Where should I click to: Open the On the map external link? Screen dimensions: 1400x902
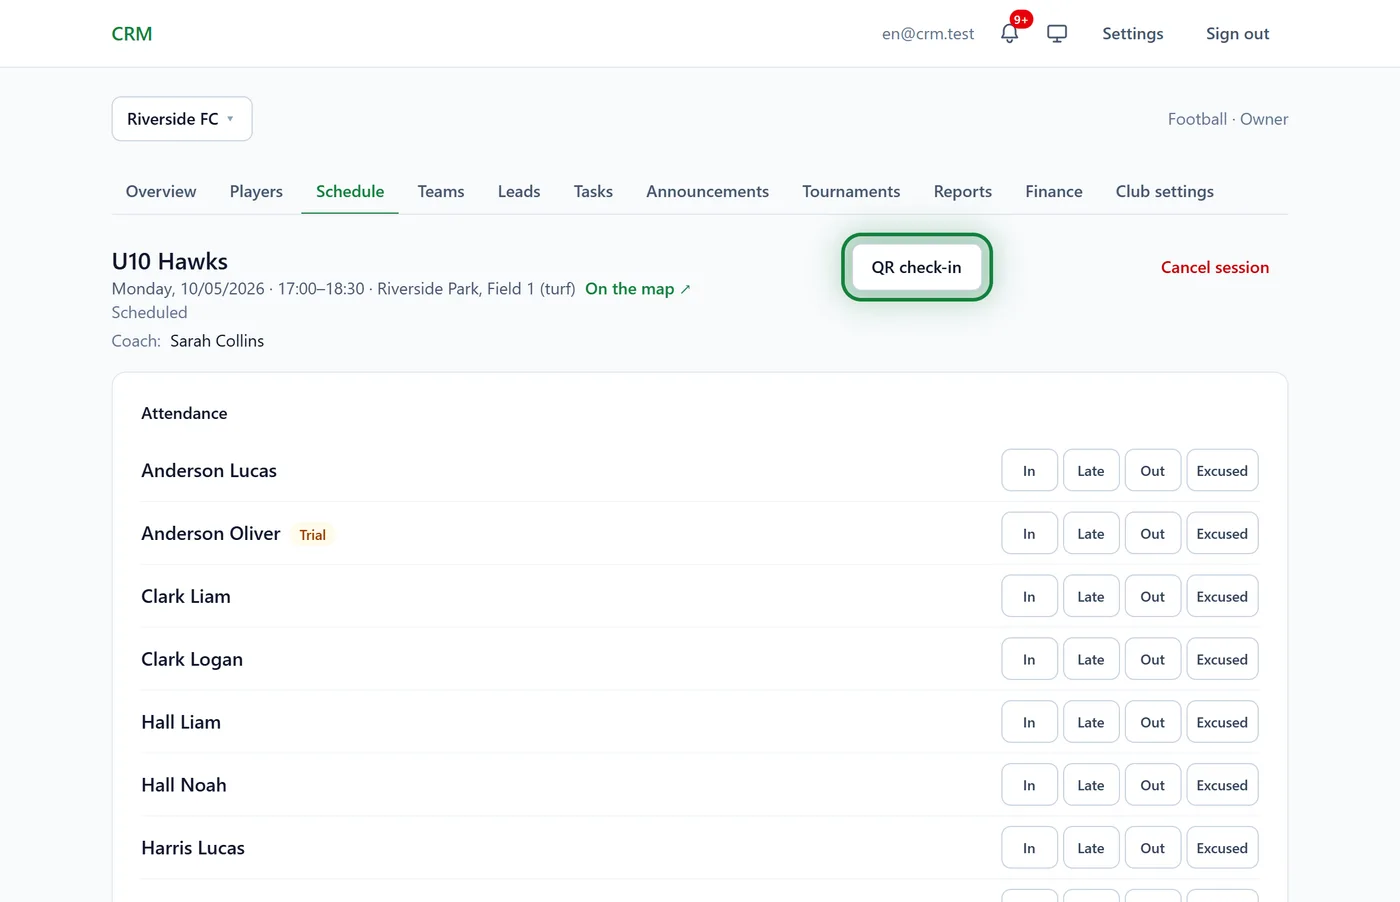pyautogui.click(x=638, y=289)
